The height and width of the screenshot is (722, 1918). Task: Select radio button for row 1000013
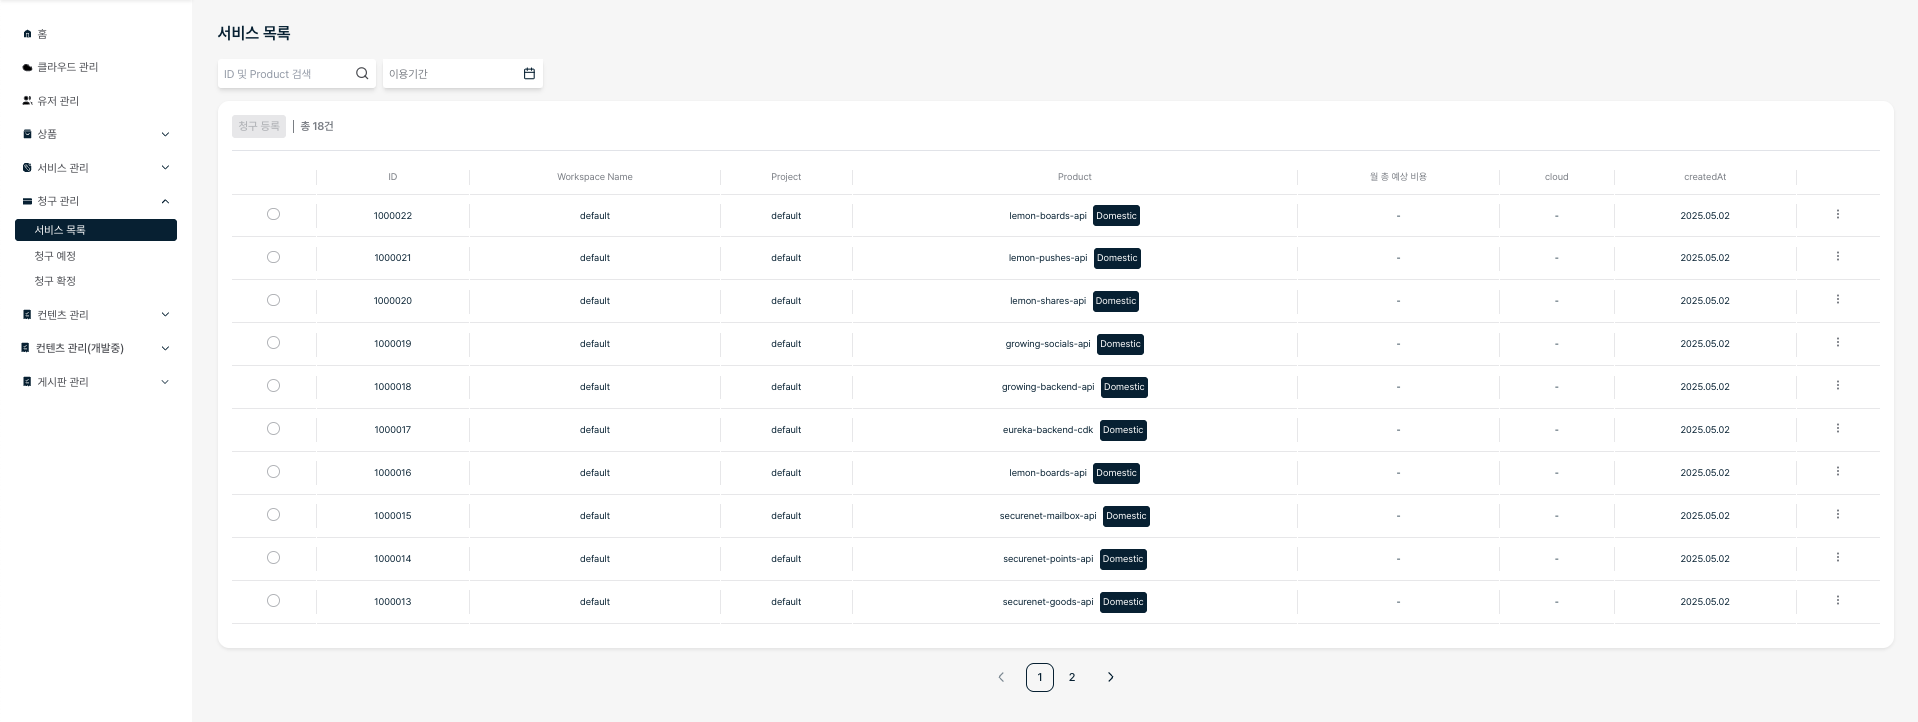(273, 601)
